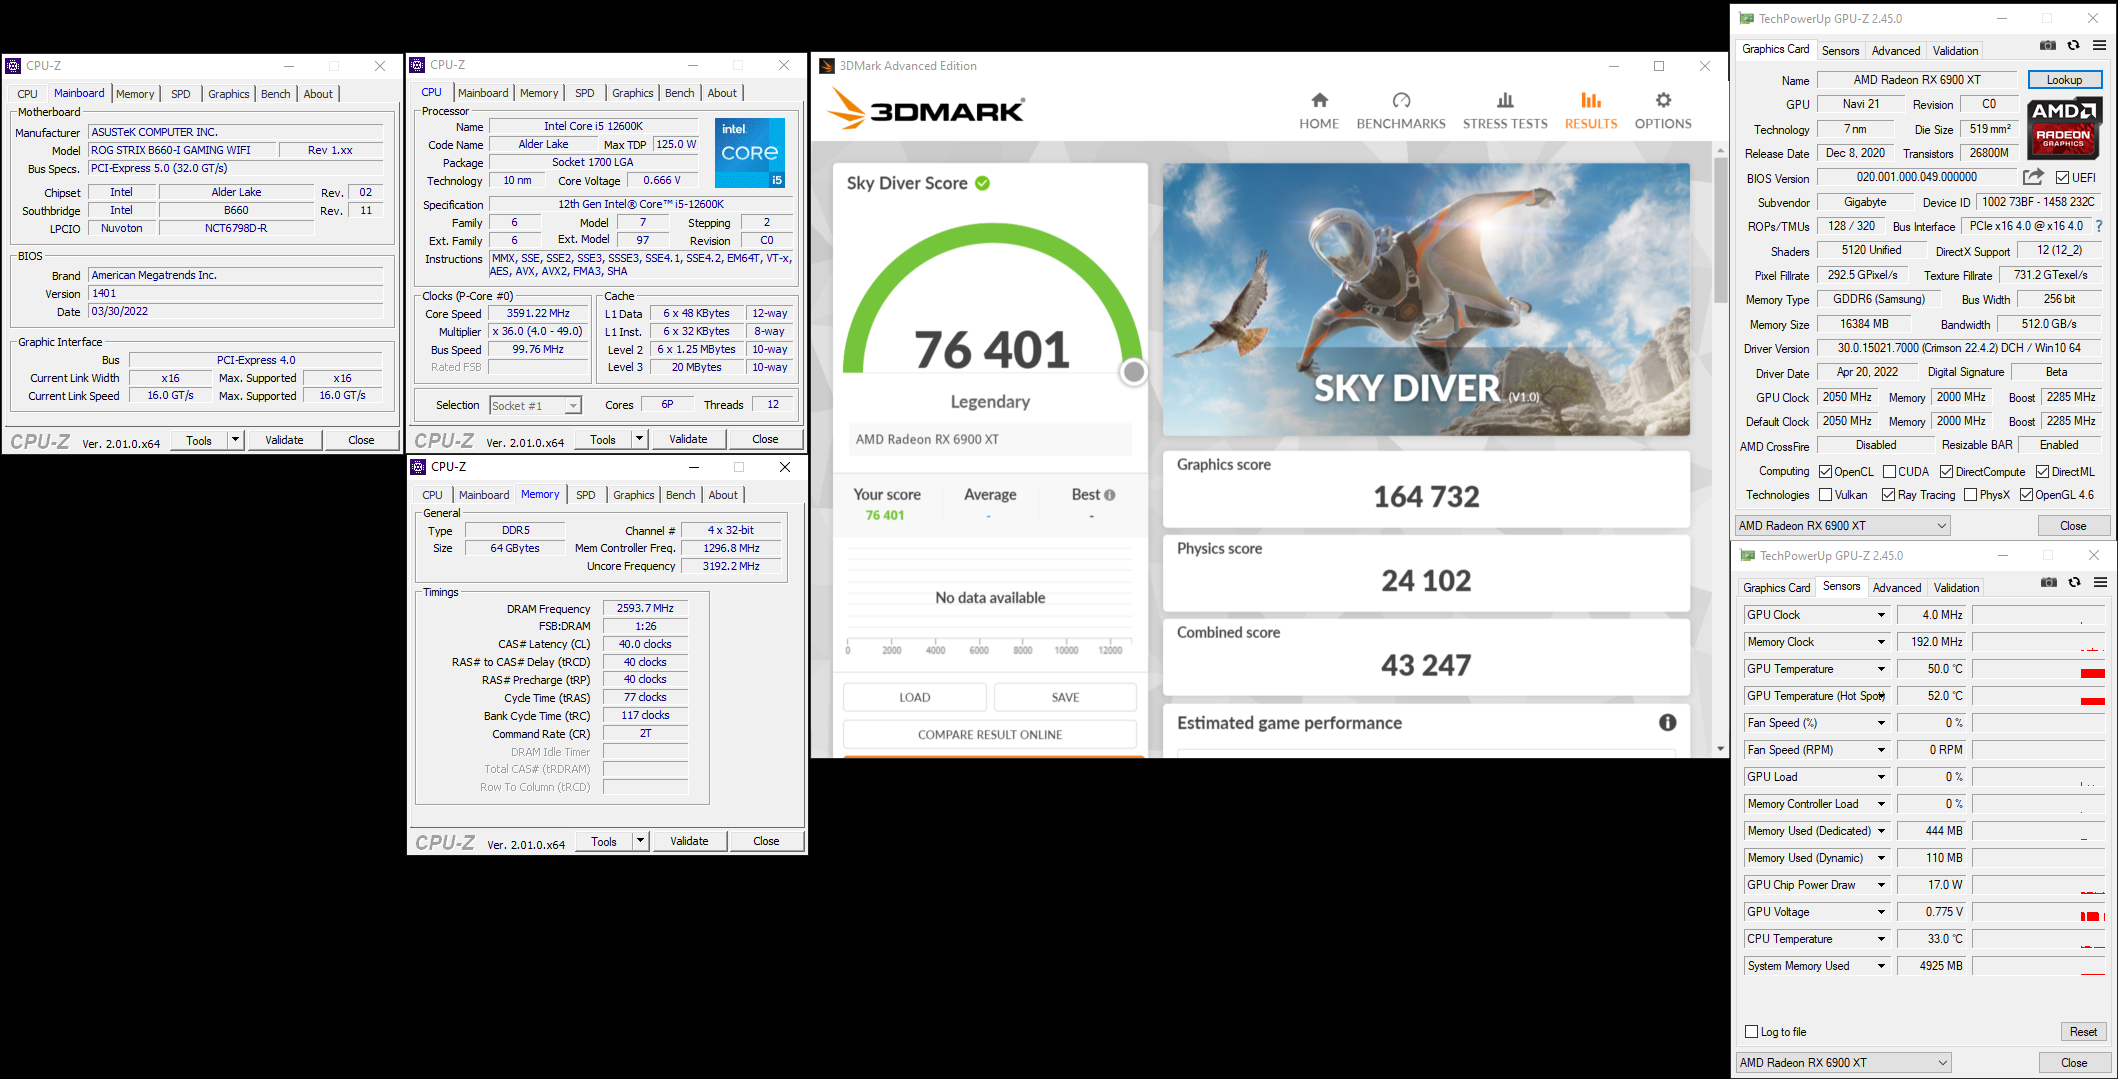The image size is (2118, 1079).
Task: Click COMPARE RESULT ONLINE button
Action: 990,734
